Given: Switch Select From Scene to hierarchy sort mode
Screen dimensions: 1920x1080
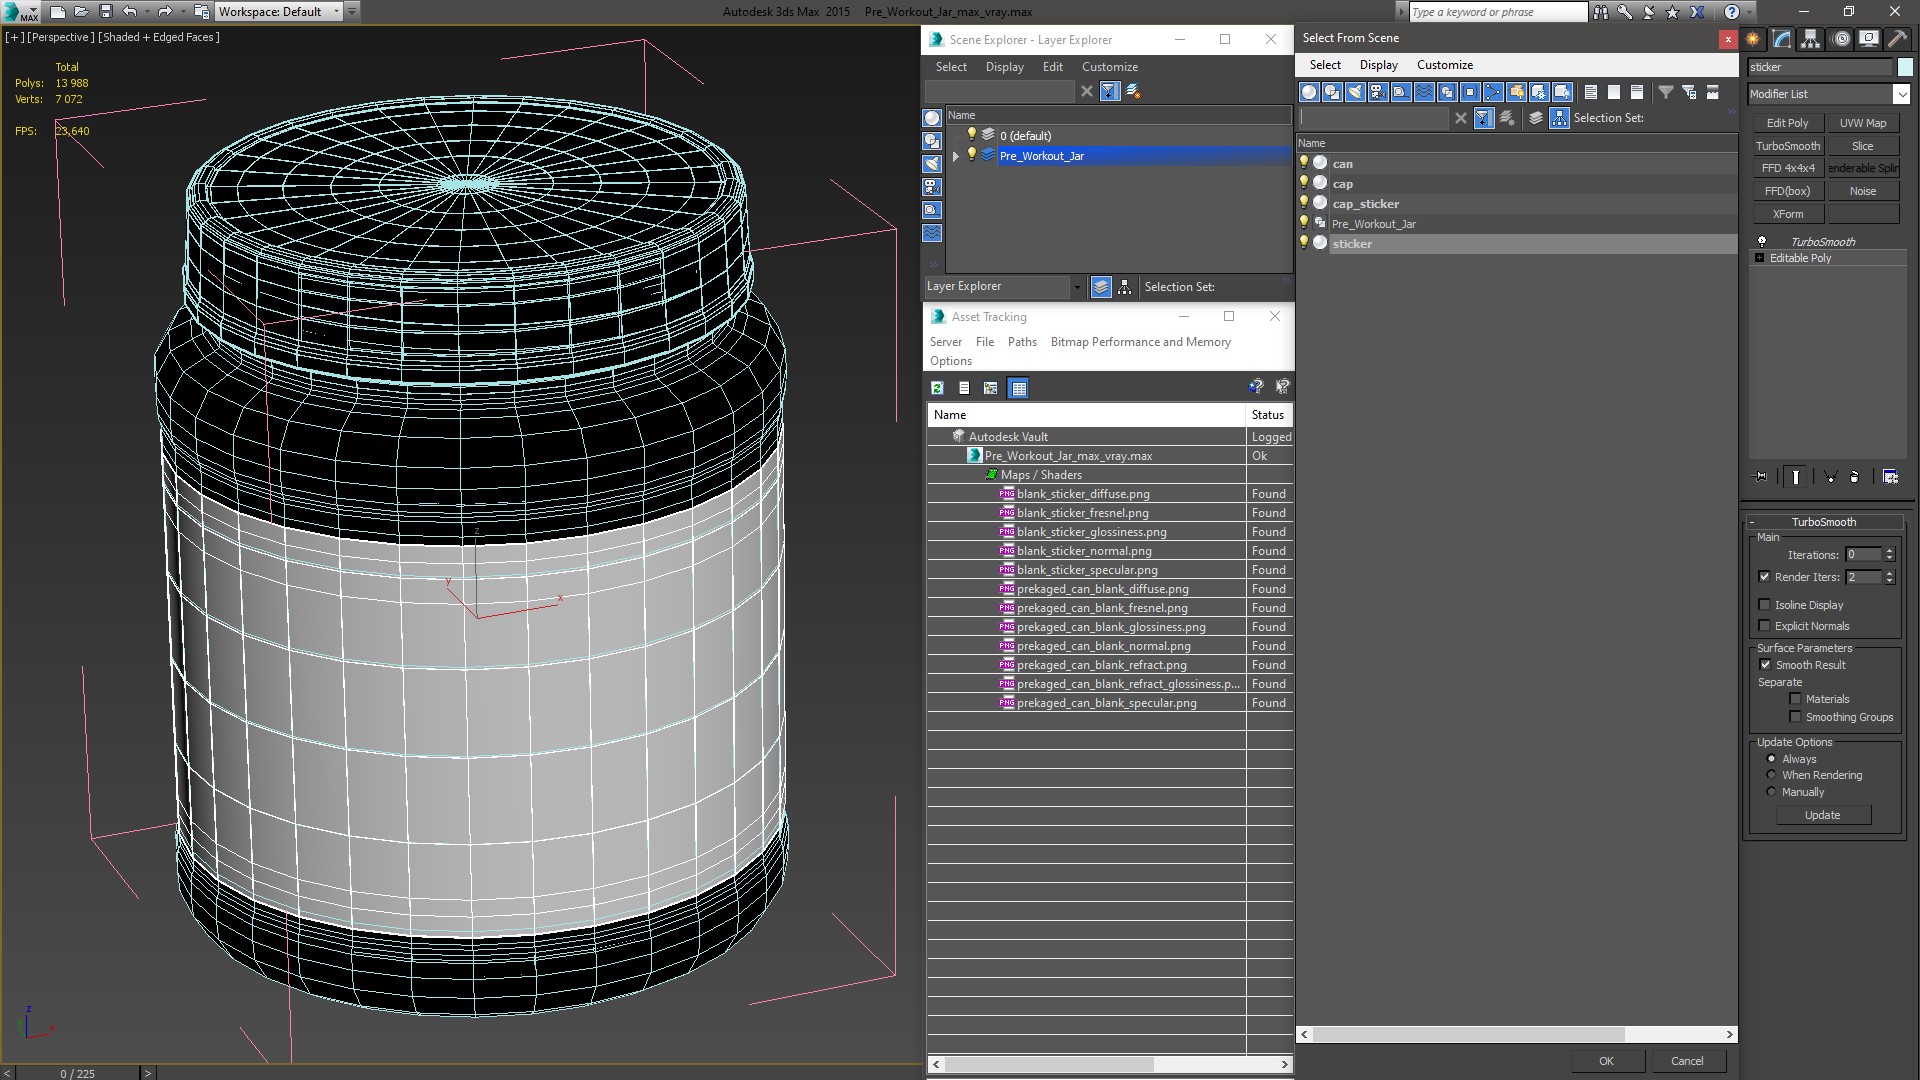Looking at the screenshot, I should (x=1559, y=118).
